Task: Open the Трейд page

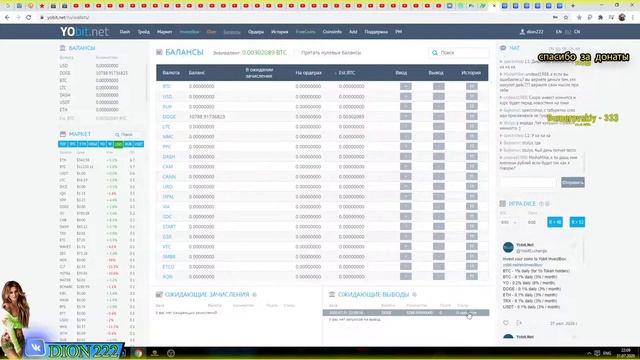Action: click(144, 32)
